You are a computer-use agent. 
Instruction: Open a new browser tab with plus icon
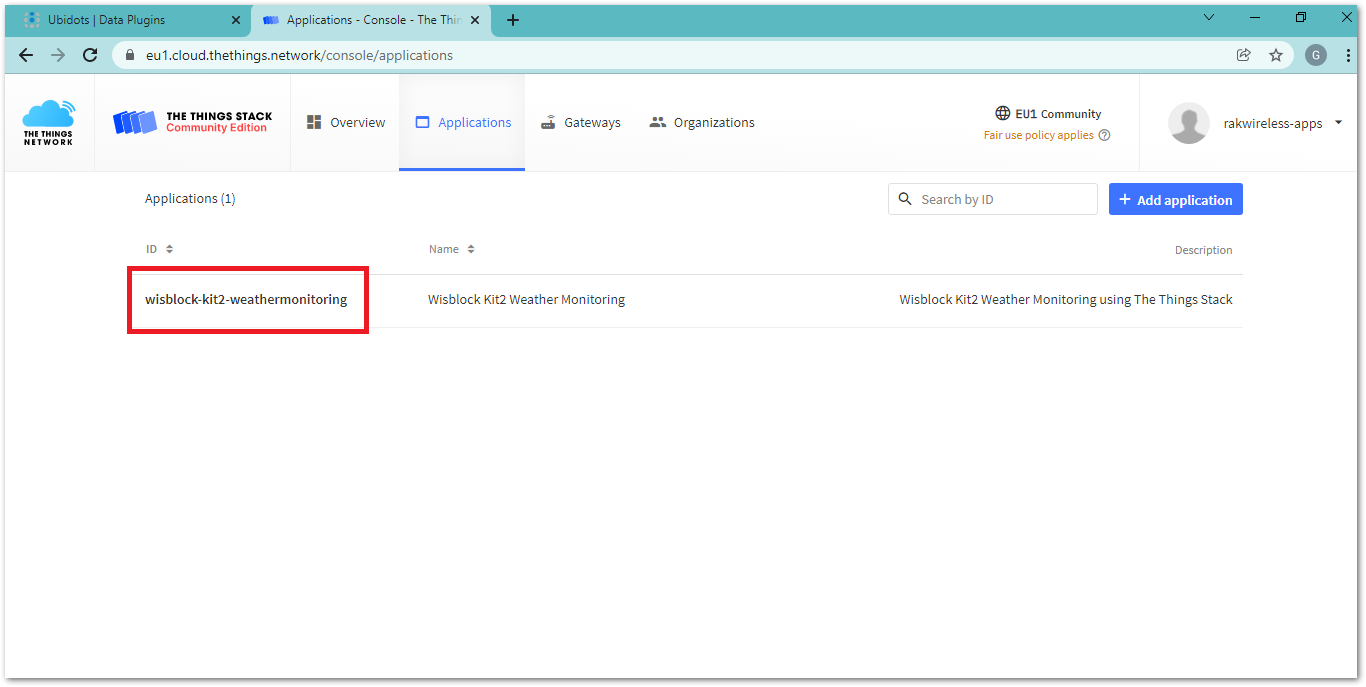point(512,20)
